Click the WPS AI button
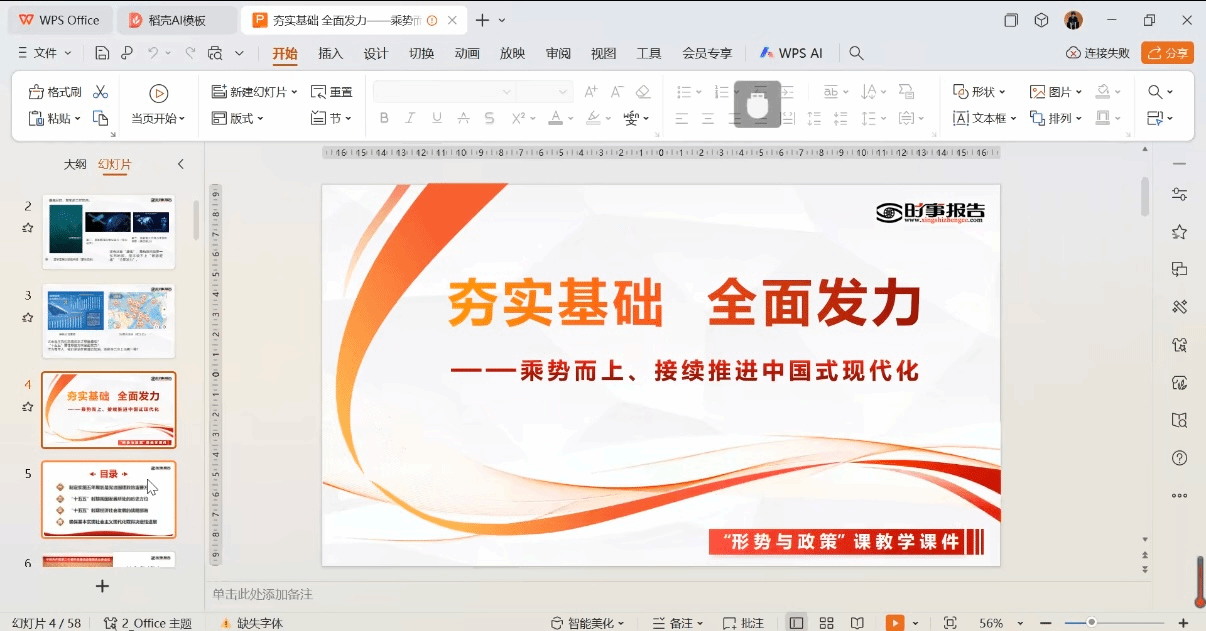The height and width of the screenshot is (631, 1206). tap(790, 53)
